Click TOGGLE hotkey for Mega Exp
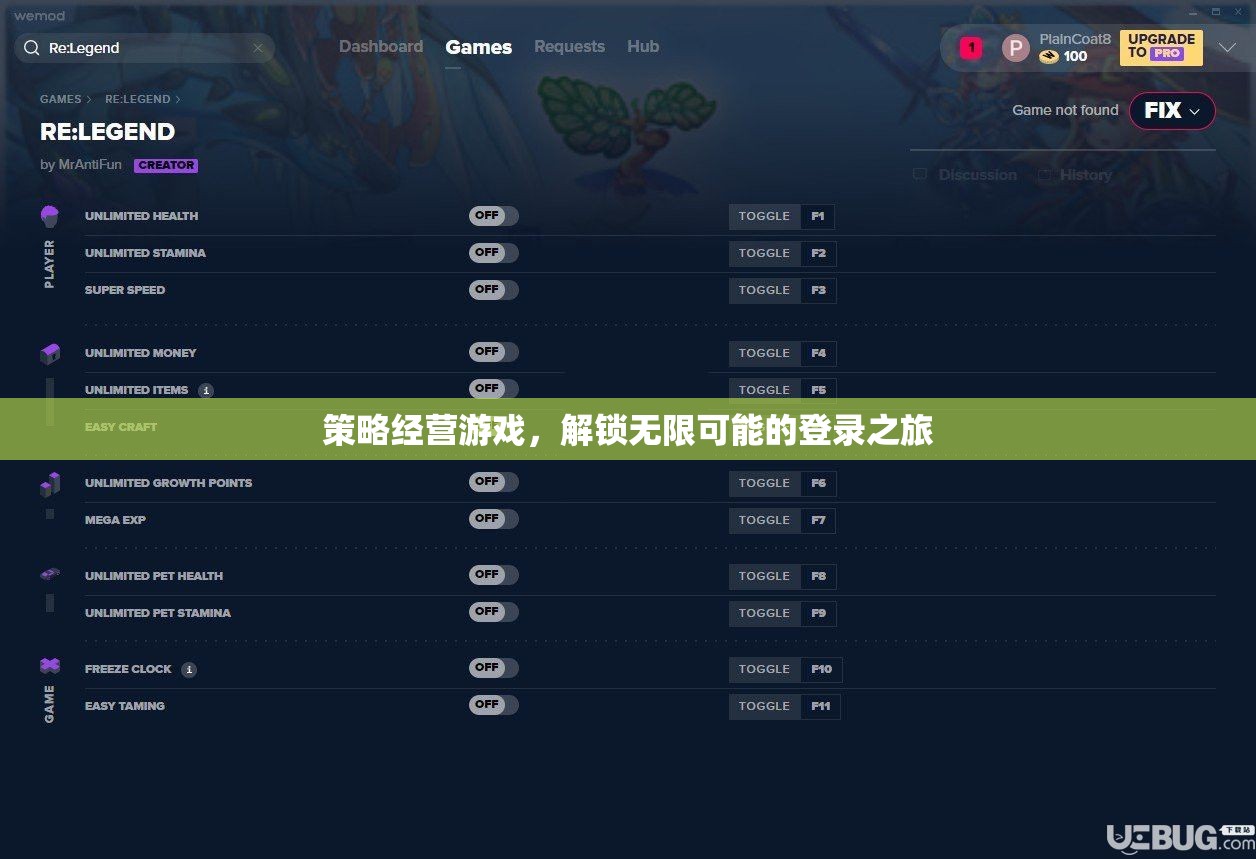This screenshot has width=1256, height=859. pos(764,520)
